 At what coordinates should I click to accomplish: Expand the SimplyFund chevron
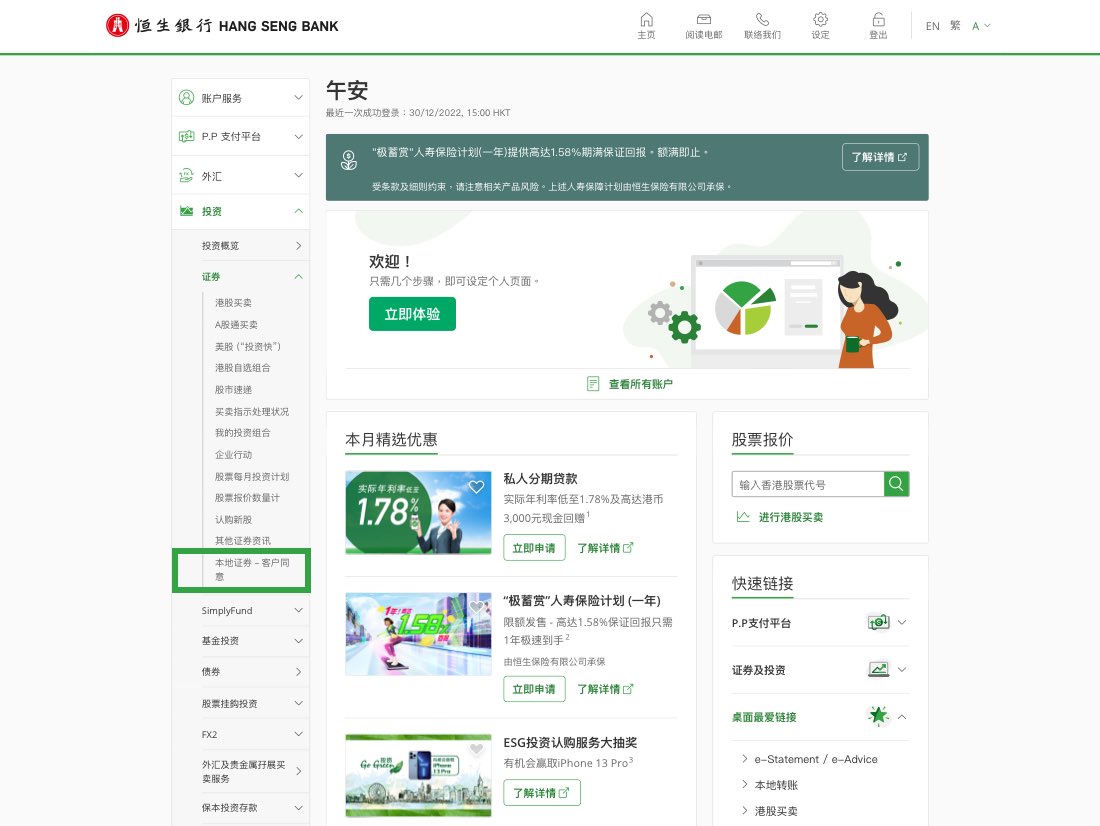coord(298,611)
